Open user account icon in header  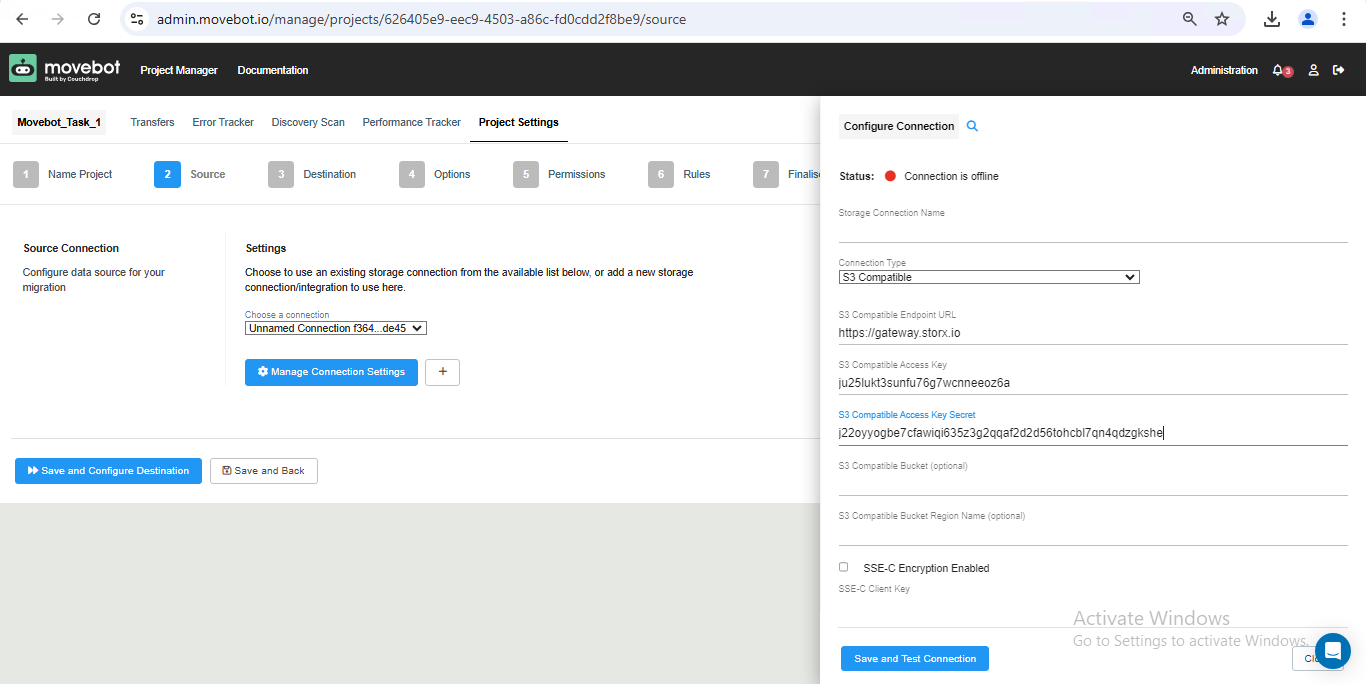pos(1314,70)
